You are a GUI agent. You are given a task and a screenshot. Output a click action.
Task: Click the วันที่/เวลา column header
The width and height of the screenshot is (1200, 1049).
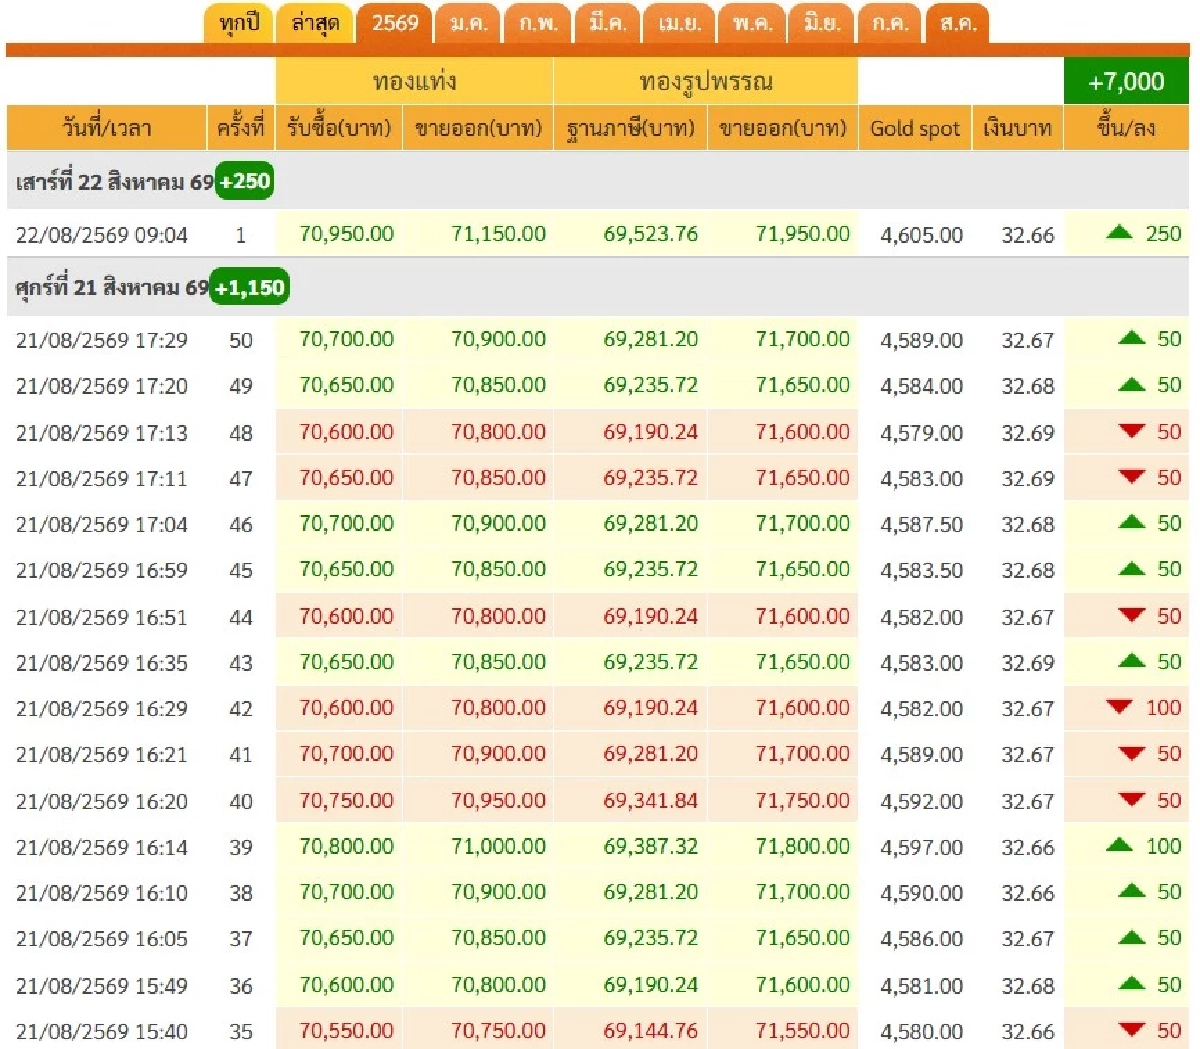[x=106, y=128]
